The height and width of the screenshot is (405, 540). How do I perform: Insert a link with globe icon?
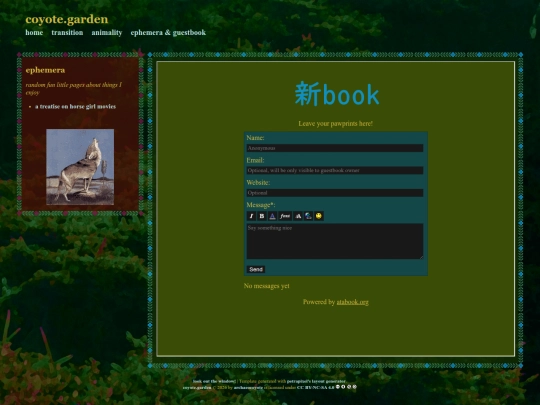pos(308,216)
